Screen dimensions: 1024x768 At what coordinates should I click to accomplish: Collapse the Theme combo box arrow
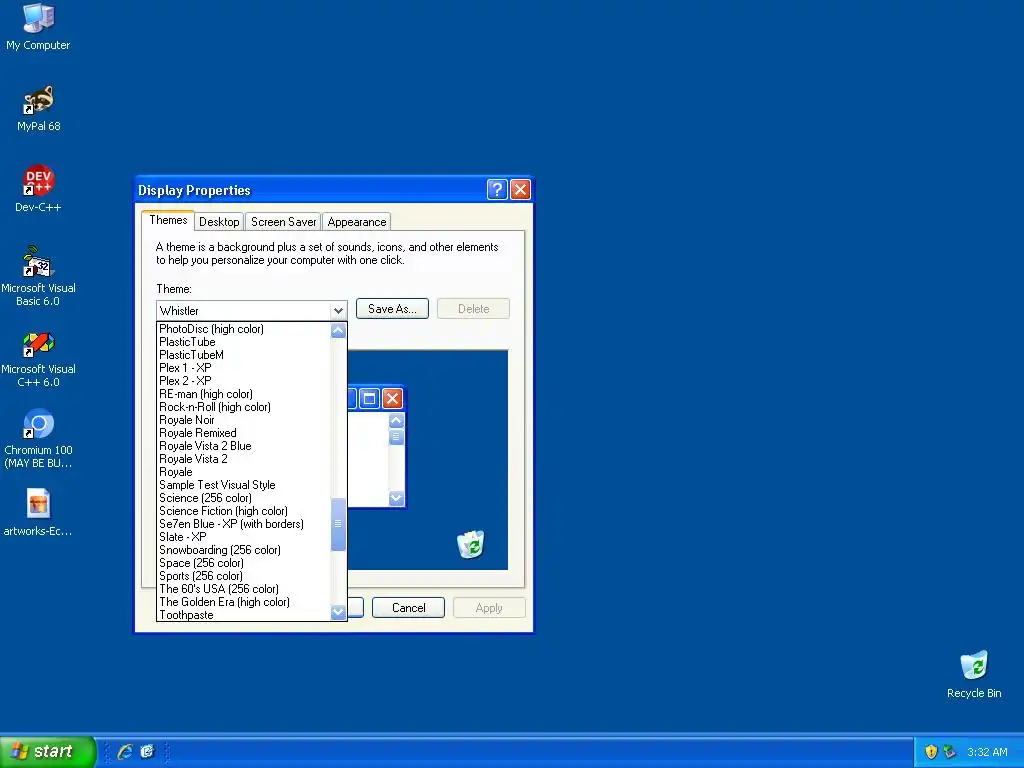pyautogui.click(x=338, y=311)
